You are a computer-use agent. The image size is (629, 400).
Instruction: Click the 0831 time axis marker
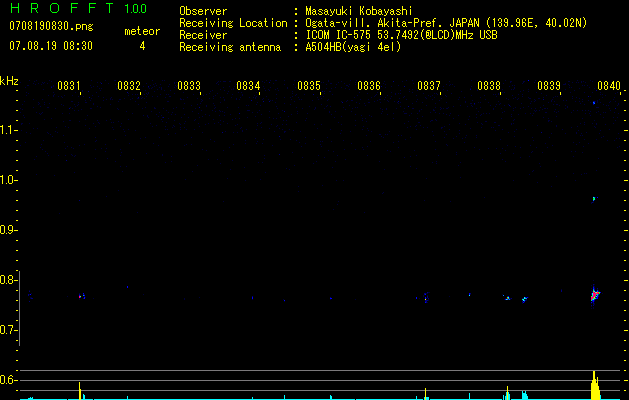tap(69, 86)
